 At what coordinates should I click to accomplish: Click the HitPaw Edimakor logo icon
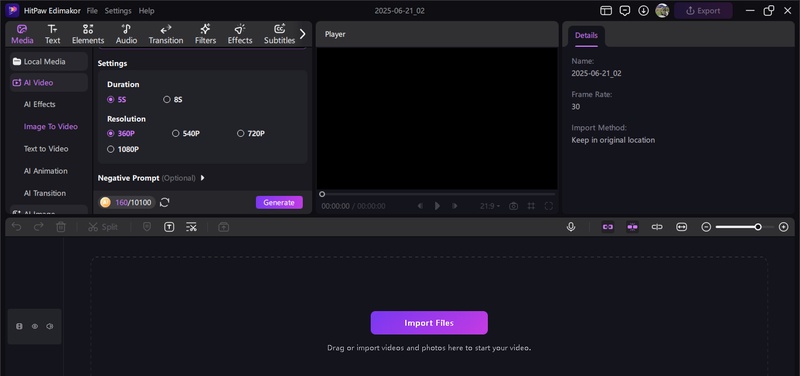[x=13, y=10]
